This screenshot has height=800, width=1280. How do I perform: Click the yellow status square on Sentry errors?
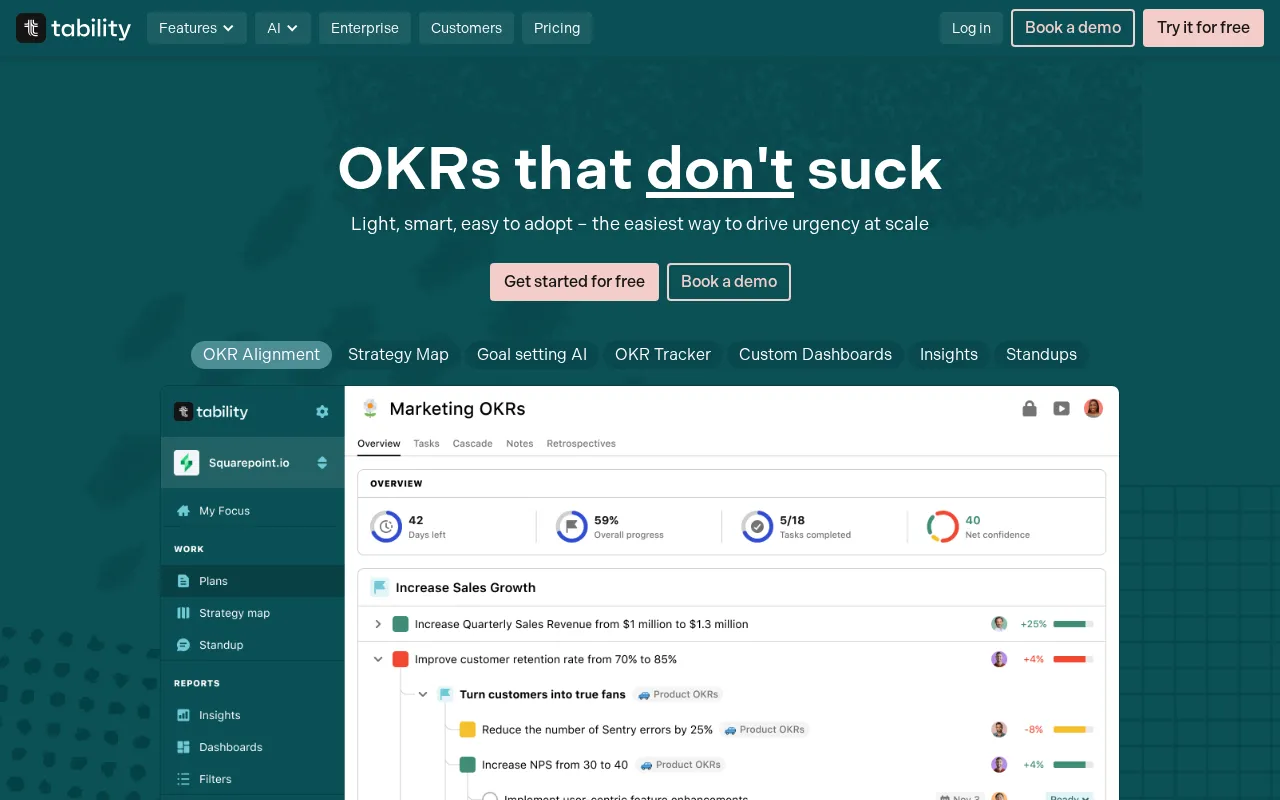[x=467, y=729]
